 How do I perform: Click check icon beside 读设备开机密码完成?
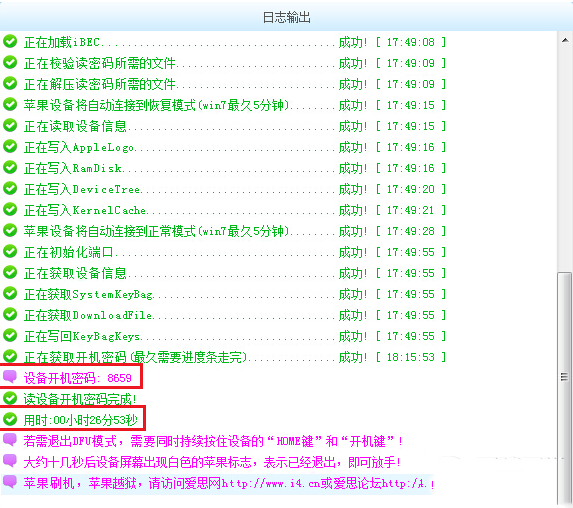[x=10, y=398]
